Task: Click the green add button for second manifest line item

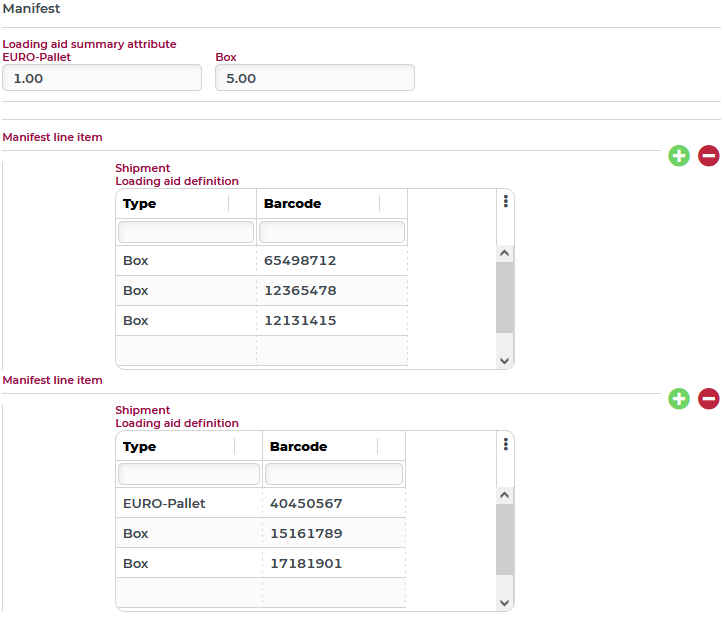Action: (679, 399)
